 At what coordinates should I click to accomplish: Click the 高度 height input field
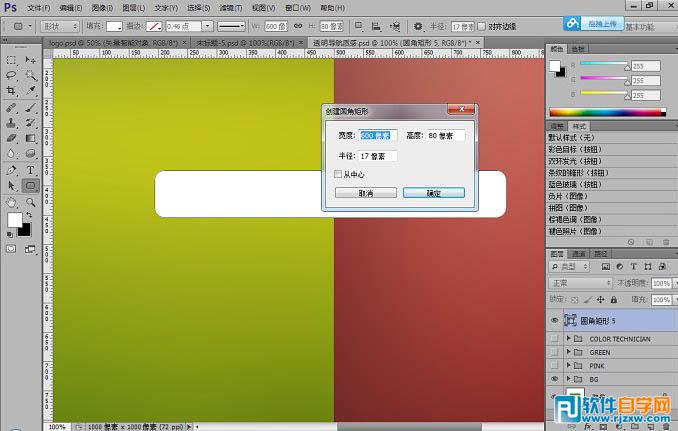pyautogui.click(x=445, y=134)
